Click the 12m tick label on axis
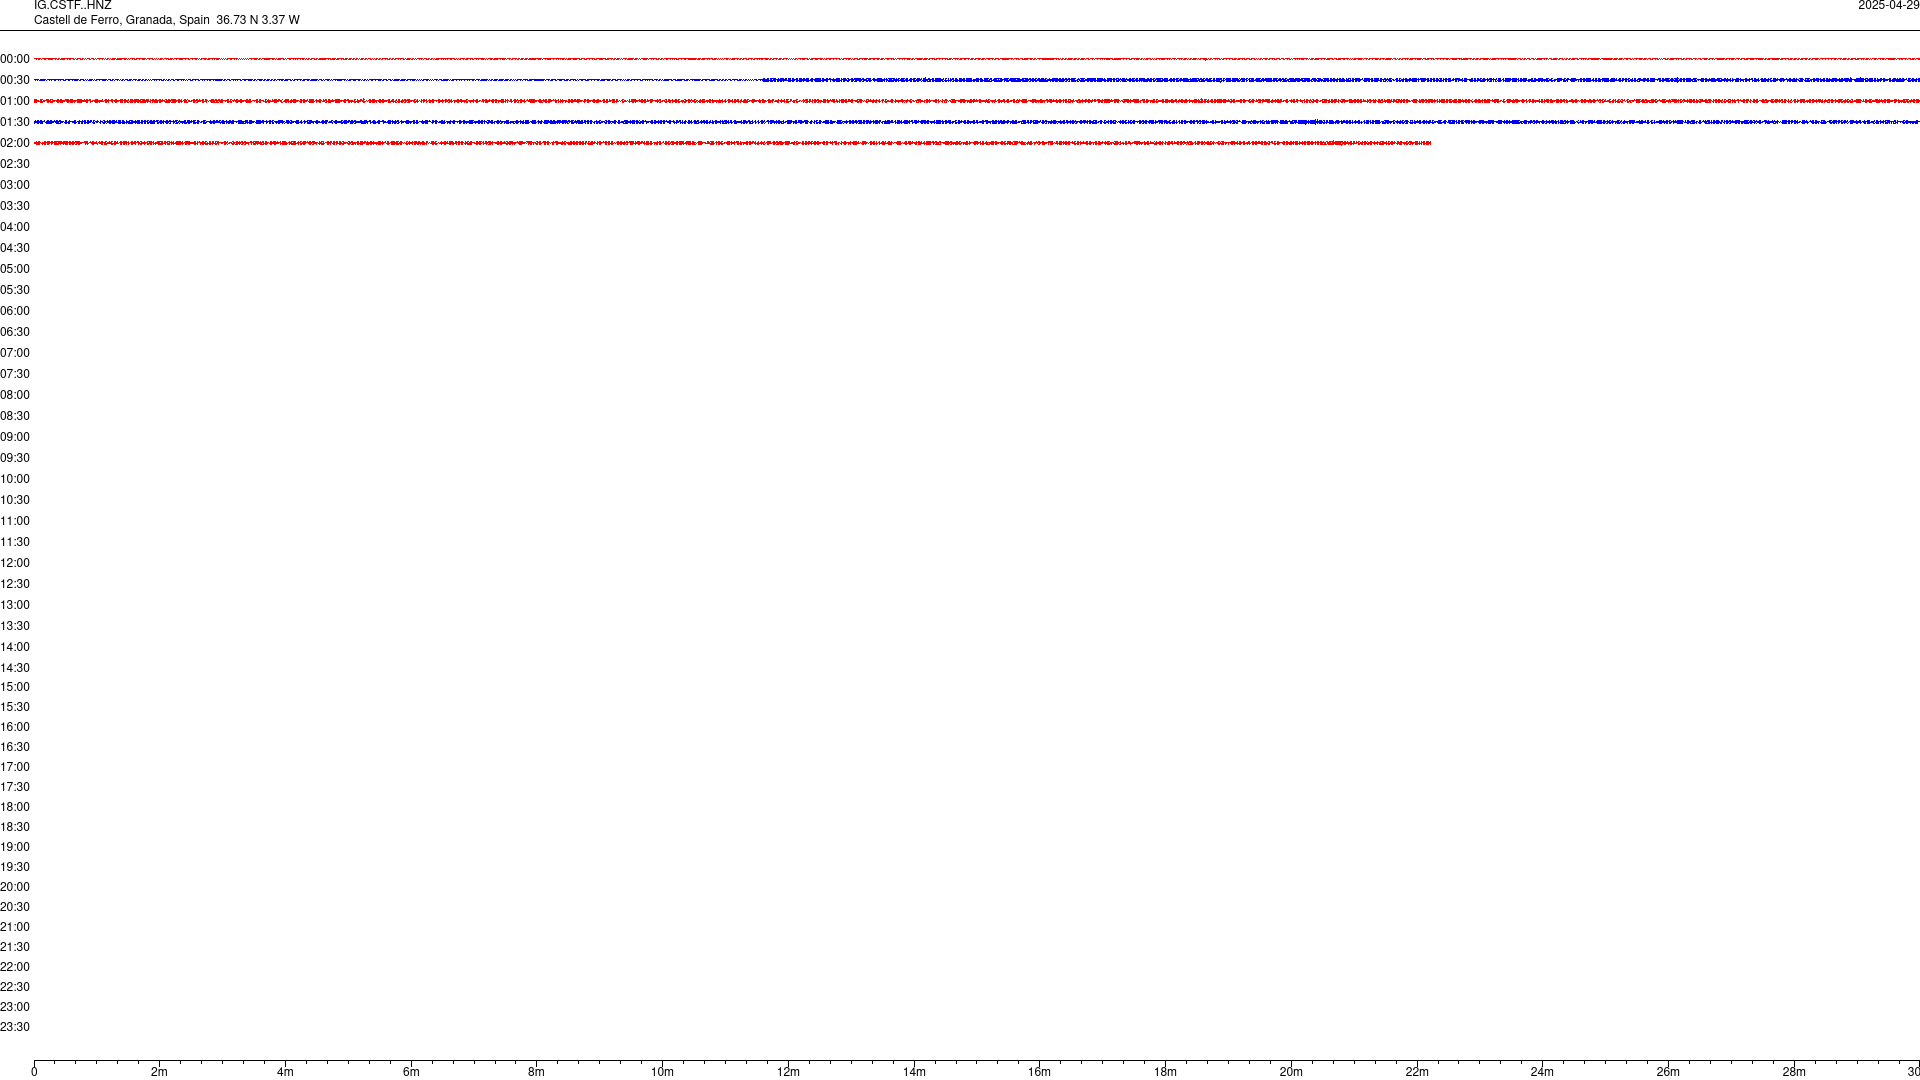 (x=788, y=1072)
